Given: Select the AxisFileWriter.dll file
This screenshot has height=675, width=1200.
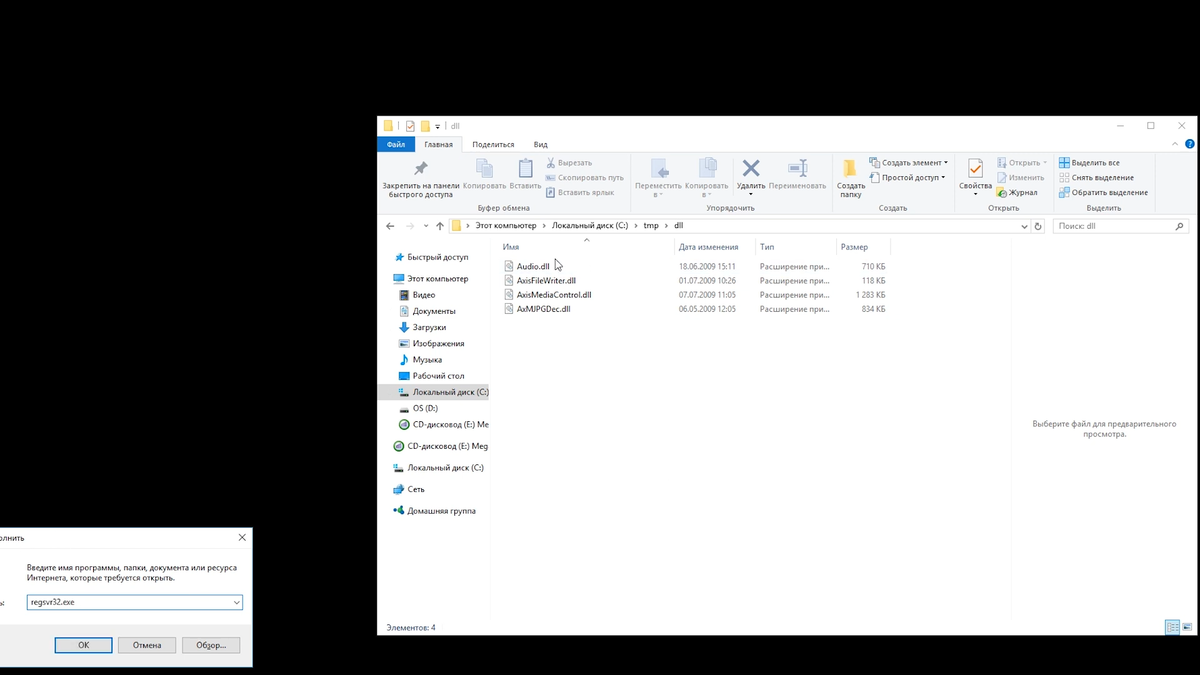Looking at the screenshot, I should (x=546, y=281).
